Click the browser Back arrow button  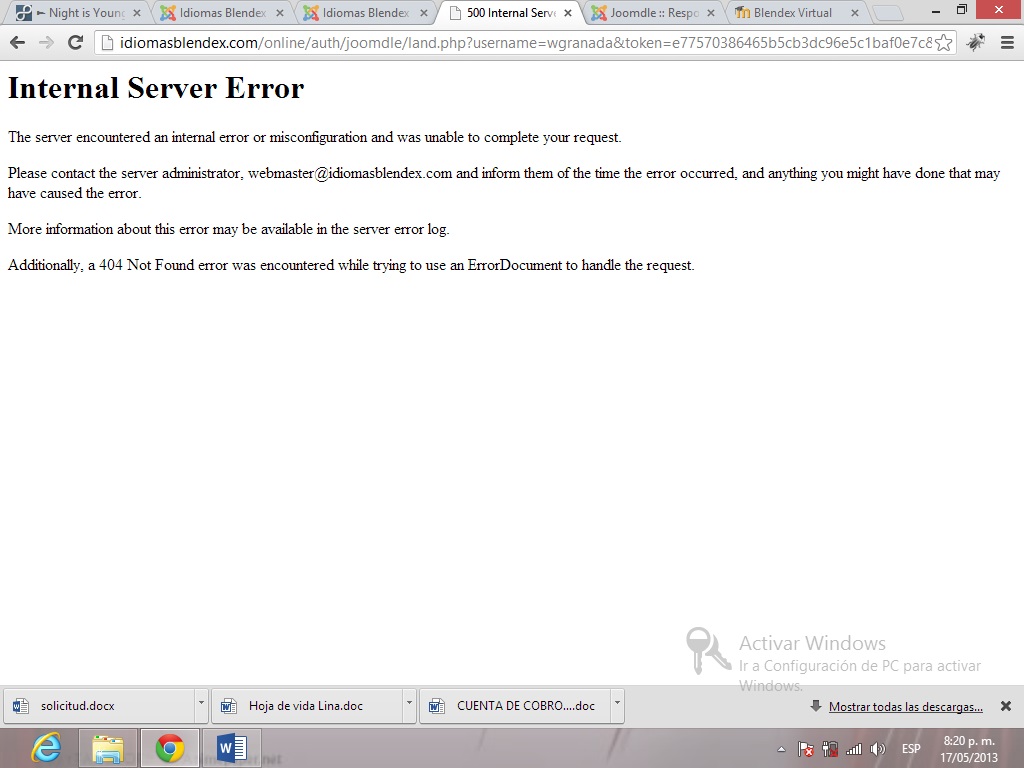(x=17, y=43)
